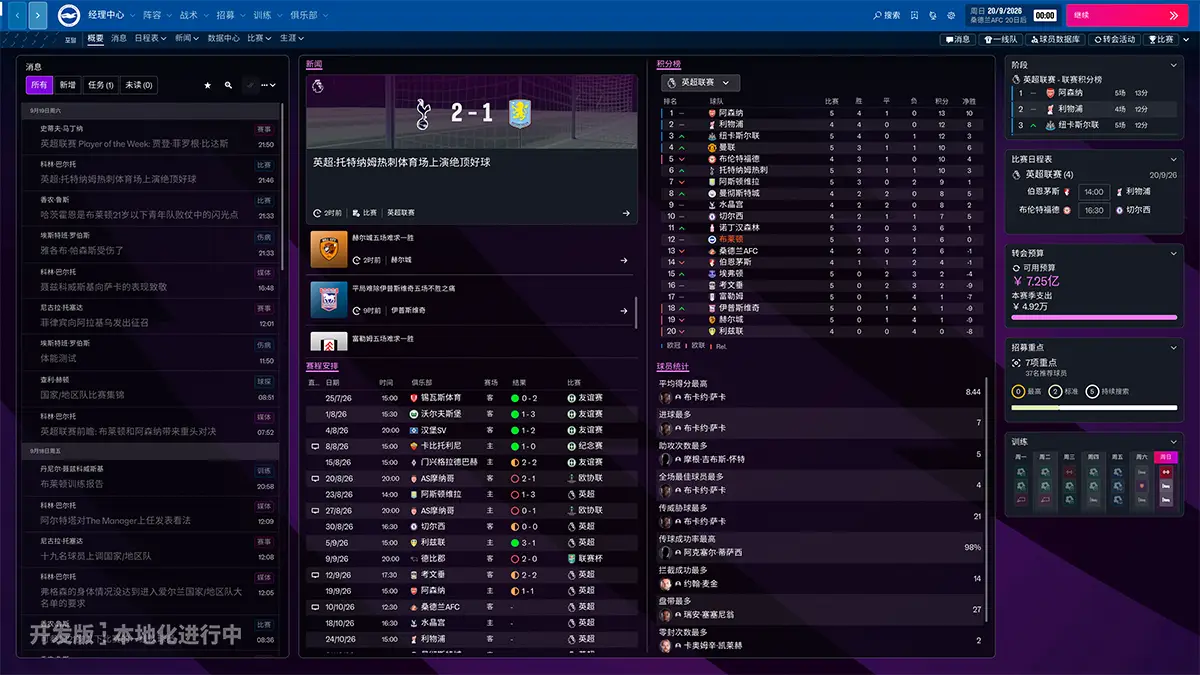The width and height of the screenshot is (1200, 675).
Task: Click the 转会活动 shortcut button
Action: tap(1114, 39)
